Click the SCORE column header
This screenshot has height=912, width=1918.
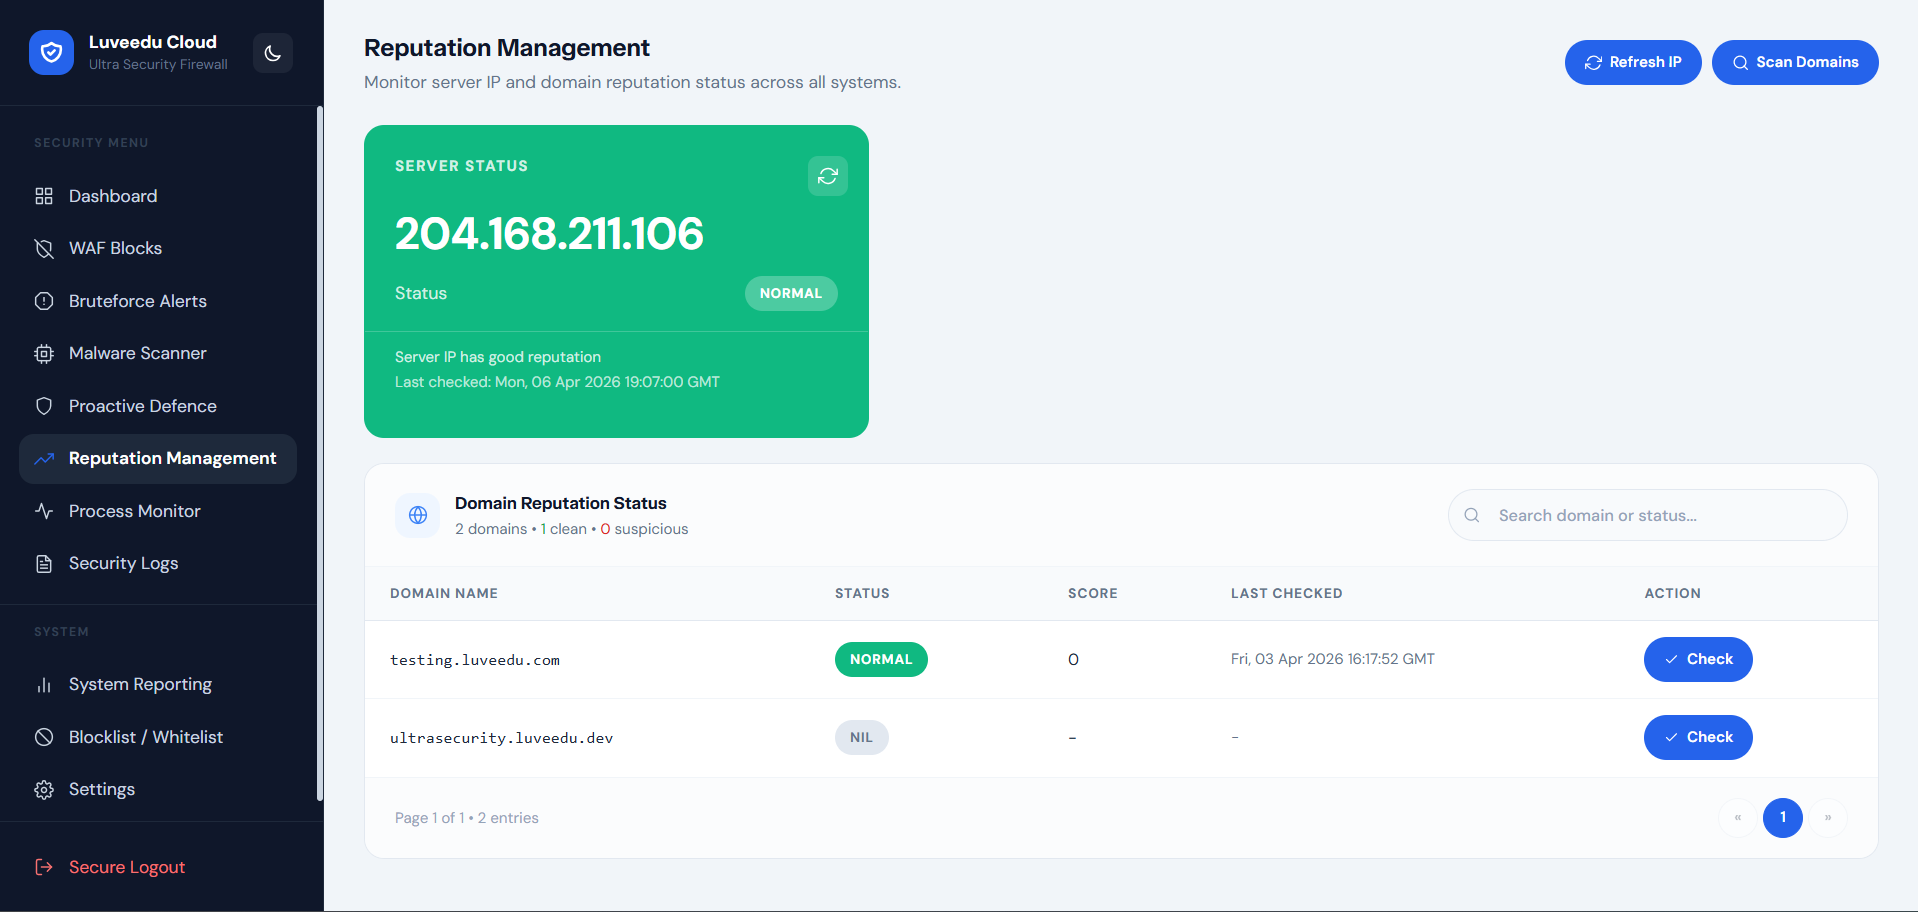click(x=1093, y=593)
